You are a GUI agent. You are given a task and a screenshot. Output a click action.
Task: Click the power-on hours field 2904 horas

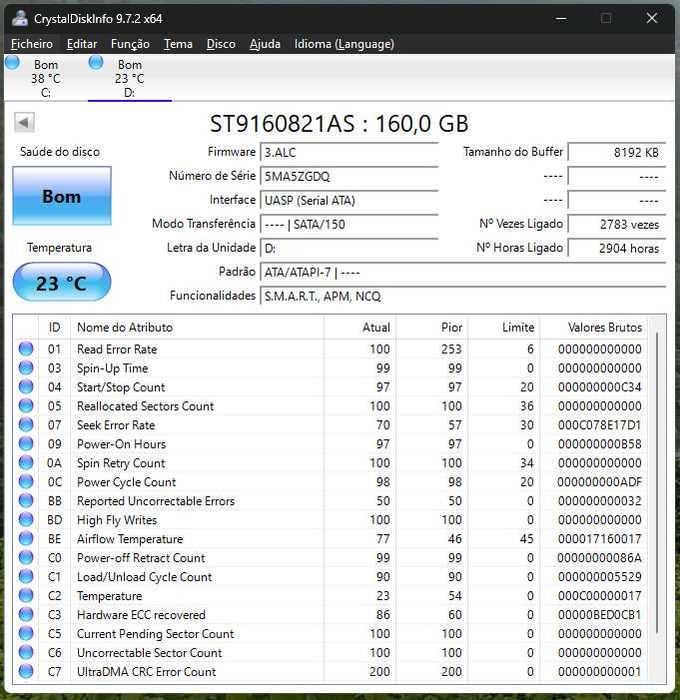(617, 248)
